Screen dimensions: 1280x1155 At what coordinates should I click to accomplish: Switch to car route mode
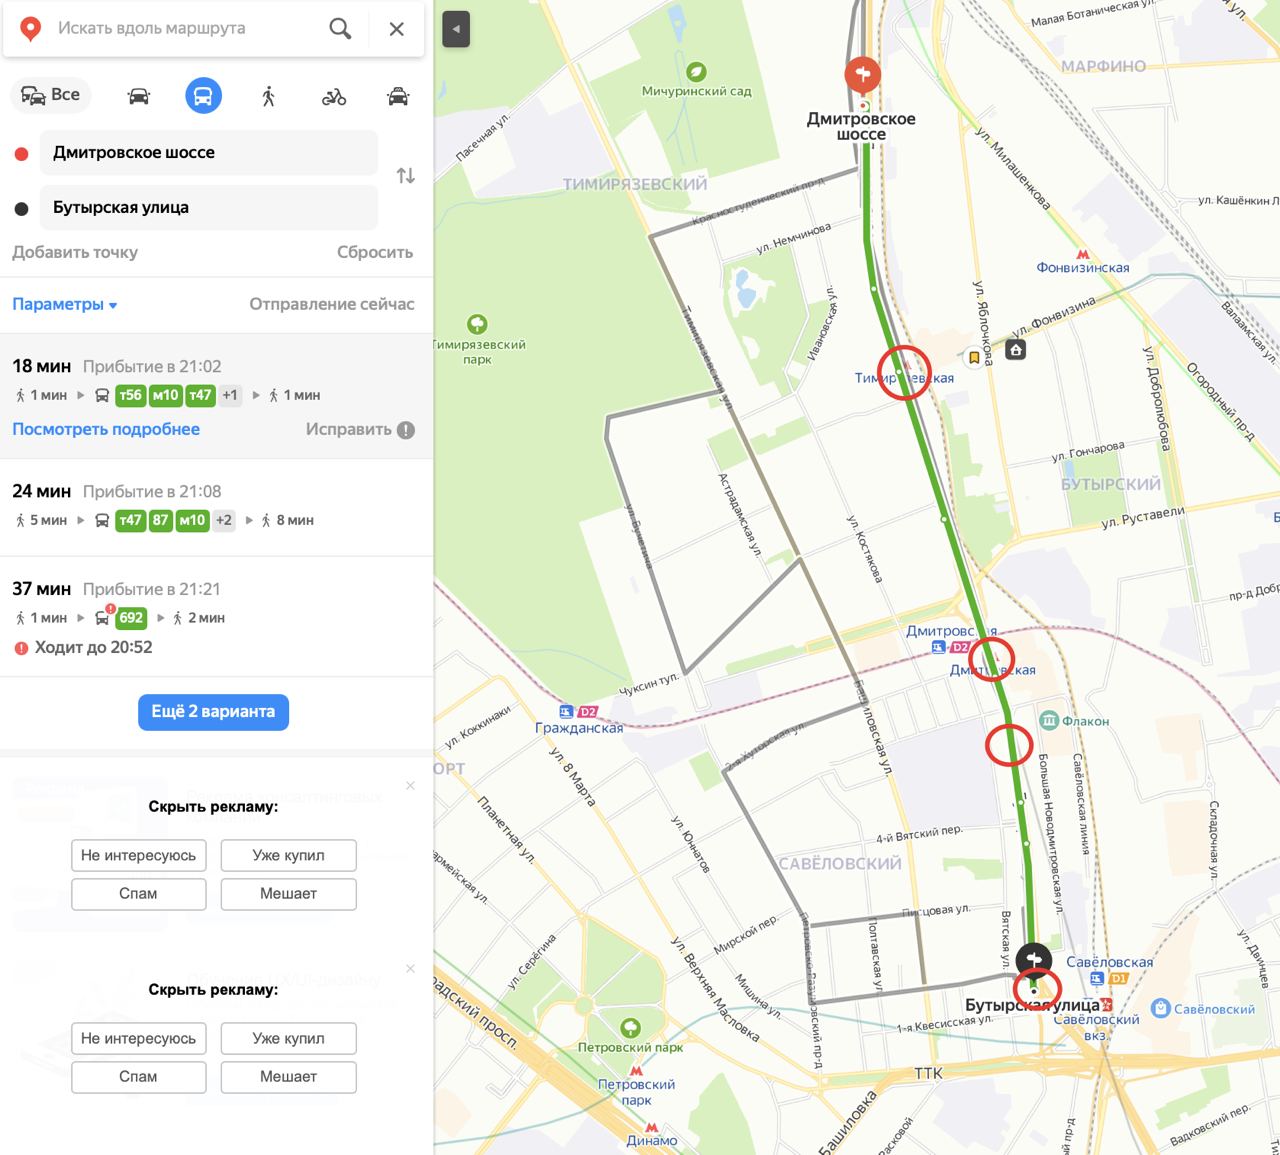[139, 96]
